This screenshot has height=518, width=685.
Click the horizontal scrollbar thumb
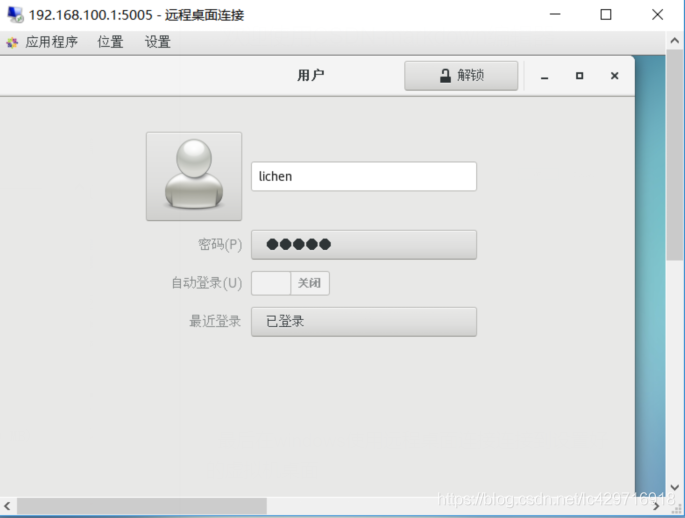tap(142, 506)
